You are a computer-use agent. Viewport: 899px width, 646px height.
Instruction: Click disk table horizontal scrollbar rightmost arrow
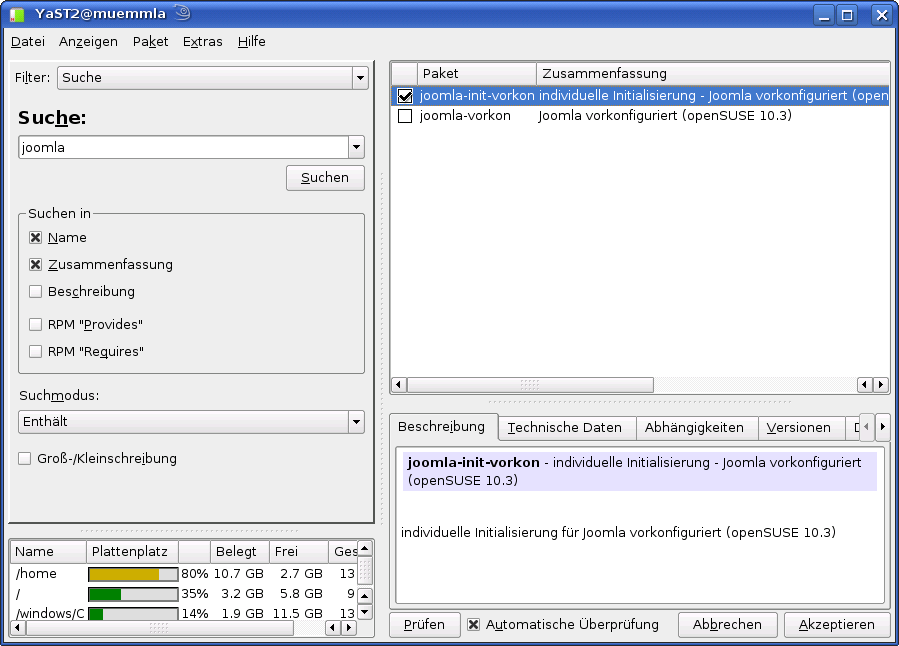tap(349, 628)
